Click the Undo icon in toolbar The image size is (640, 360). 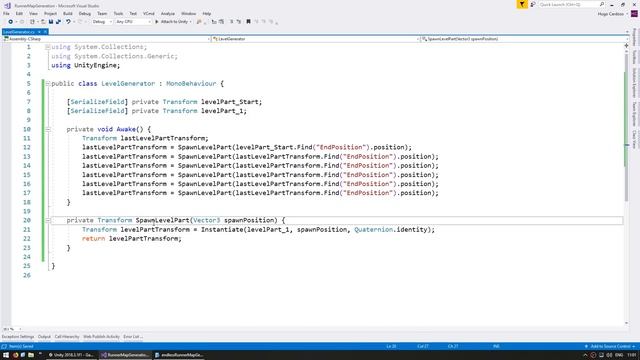pos(68,22)
